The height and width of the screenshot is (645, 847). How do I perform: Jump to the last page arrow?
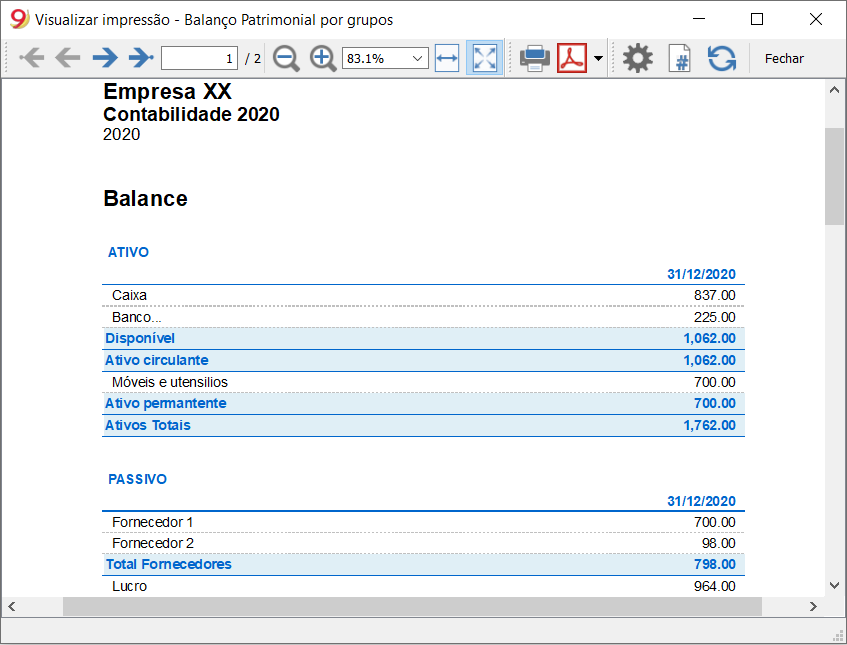[141, 58]
